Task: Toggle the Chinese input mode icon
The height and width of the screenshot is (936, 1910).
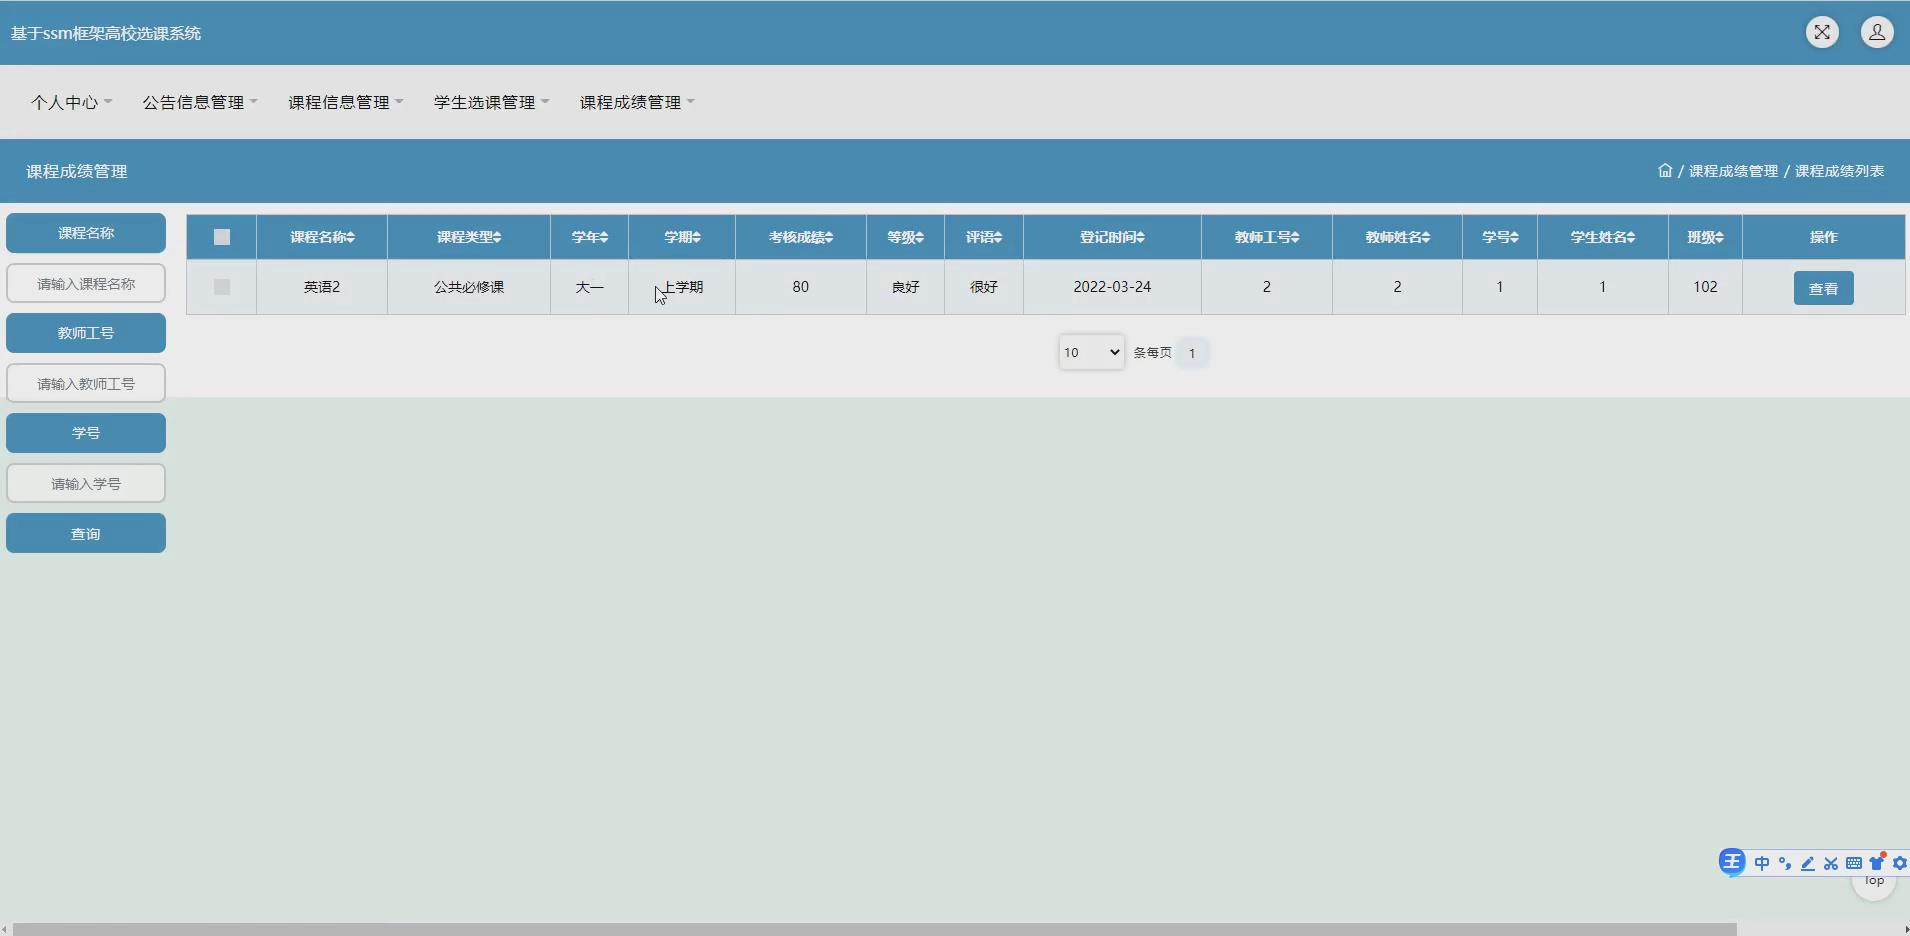Action: (1762, 863)
